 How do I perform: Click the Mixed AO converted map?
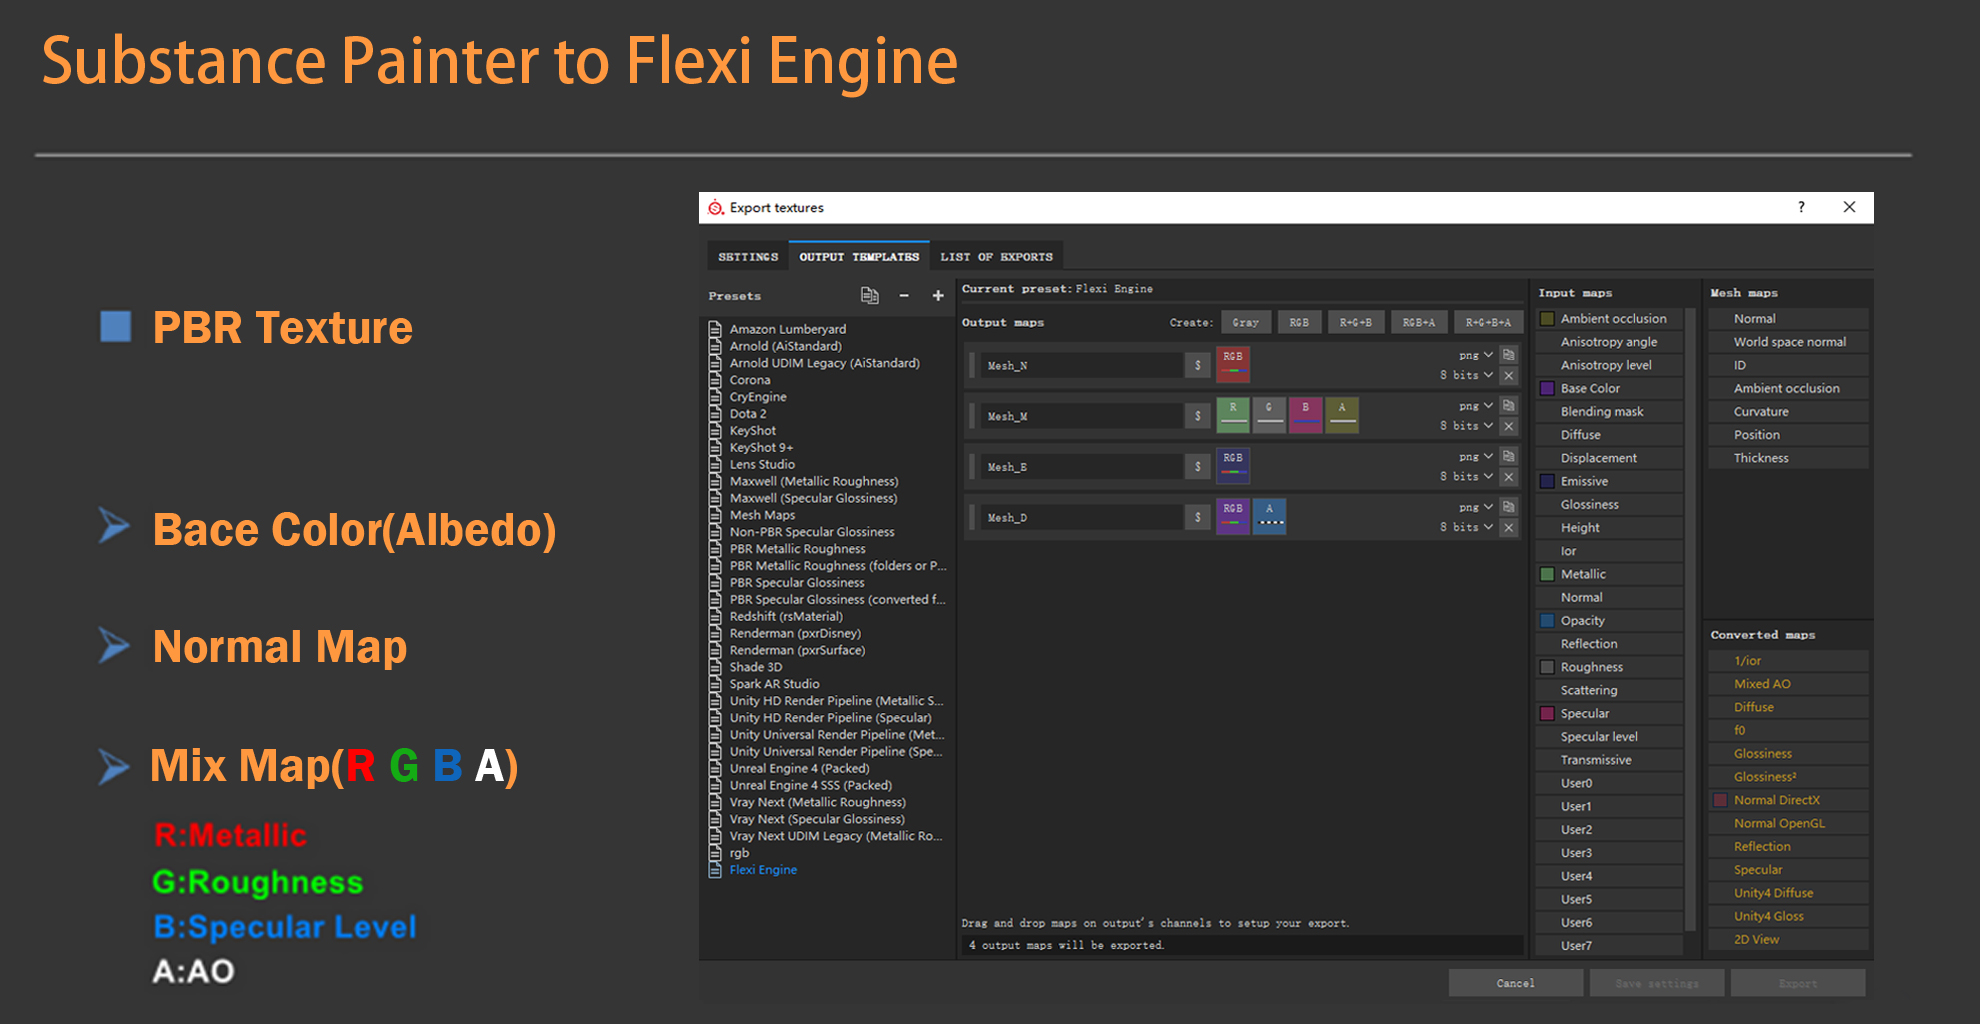(1788, 684)
